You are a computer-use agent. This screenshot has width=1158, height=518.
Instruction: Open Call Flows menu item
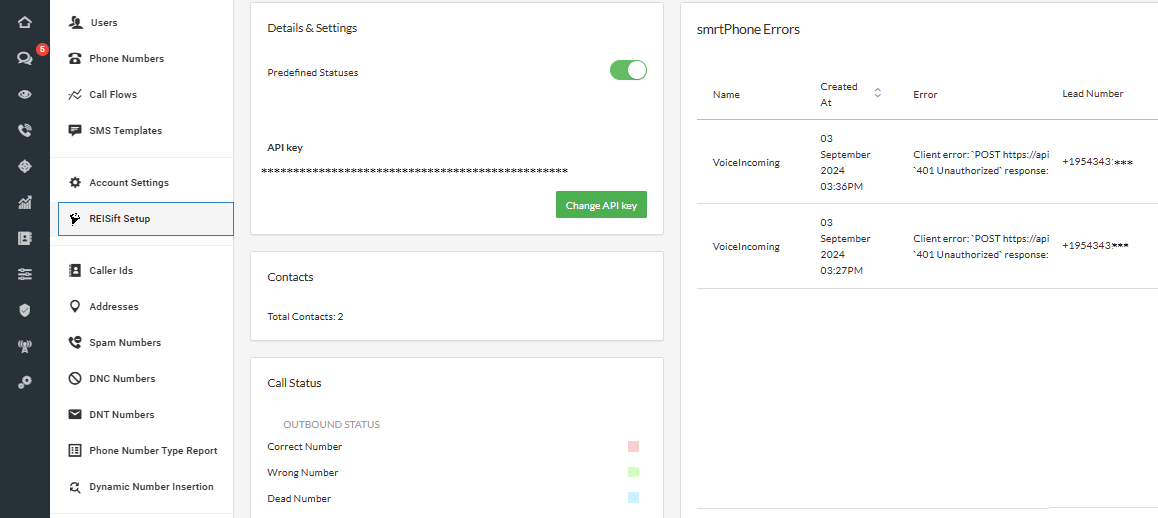[112, 95]
